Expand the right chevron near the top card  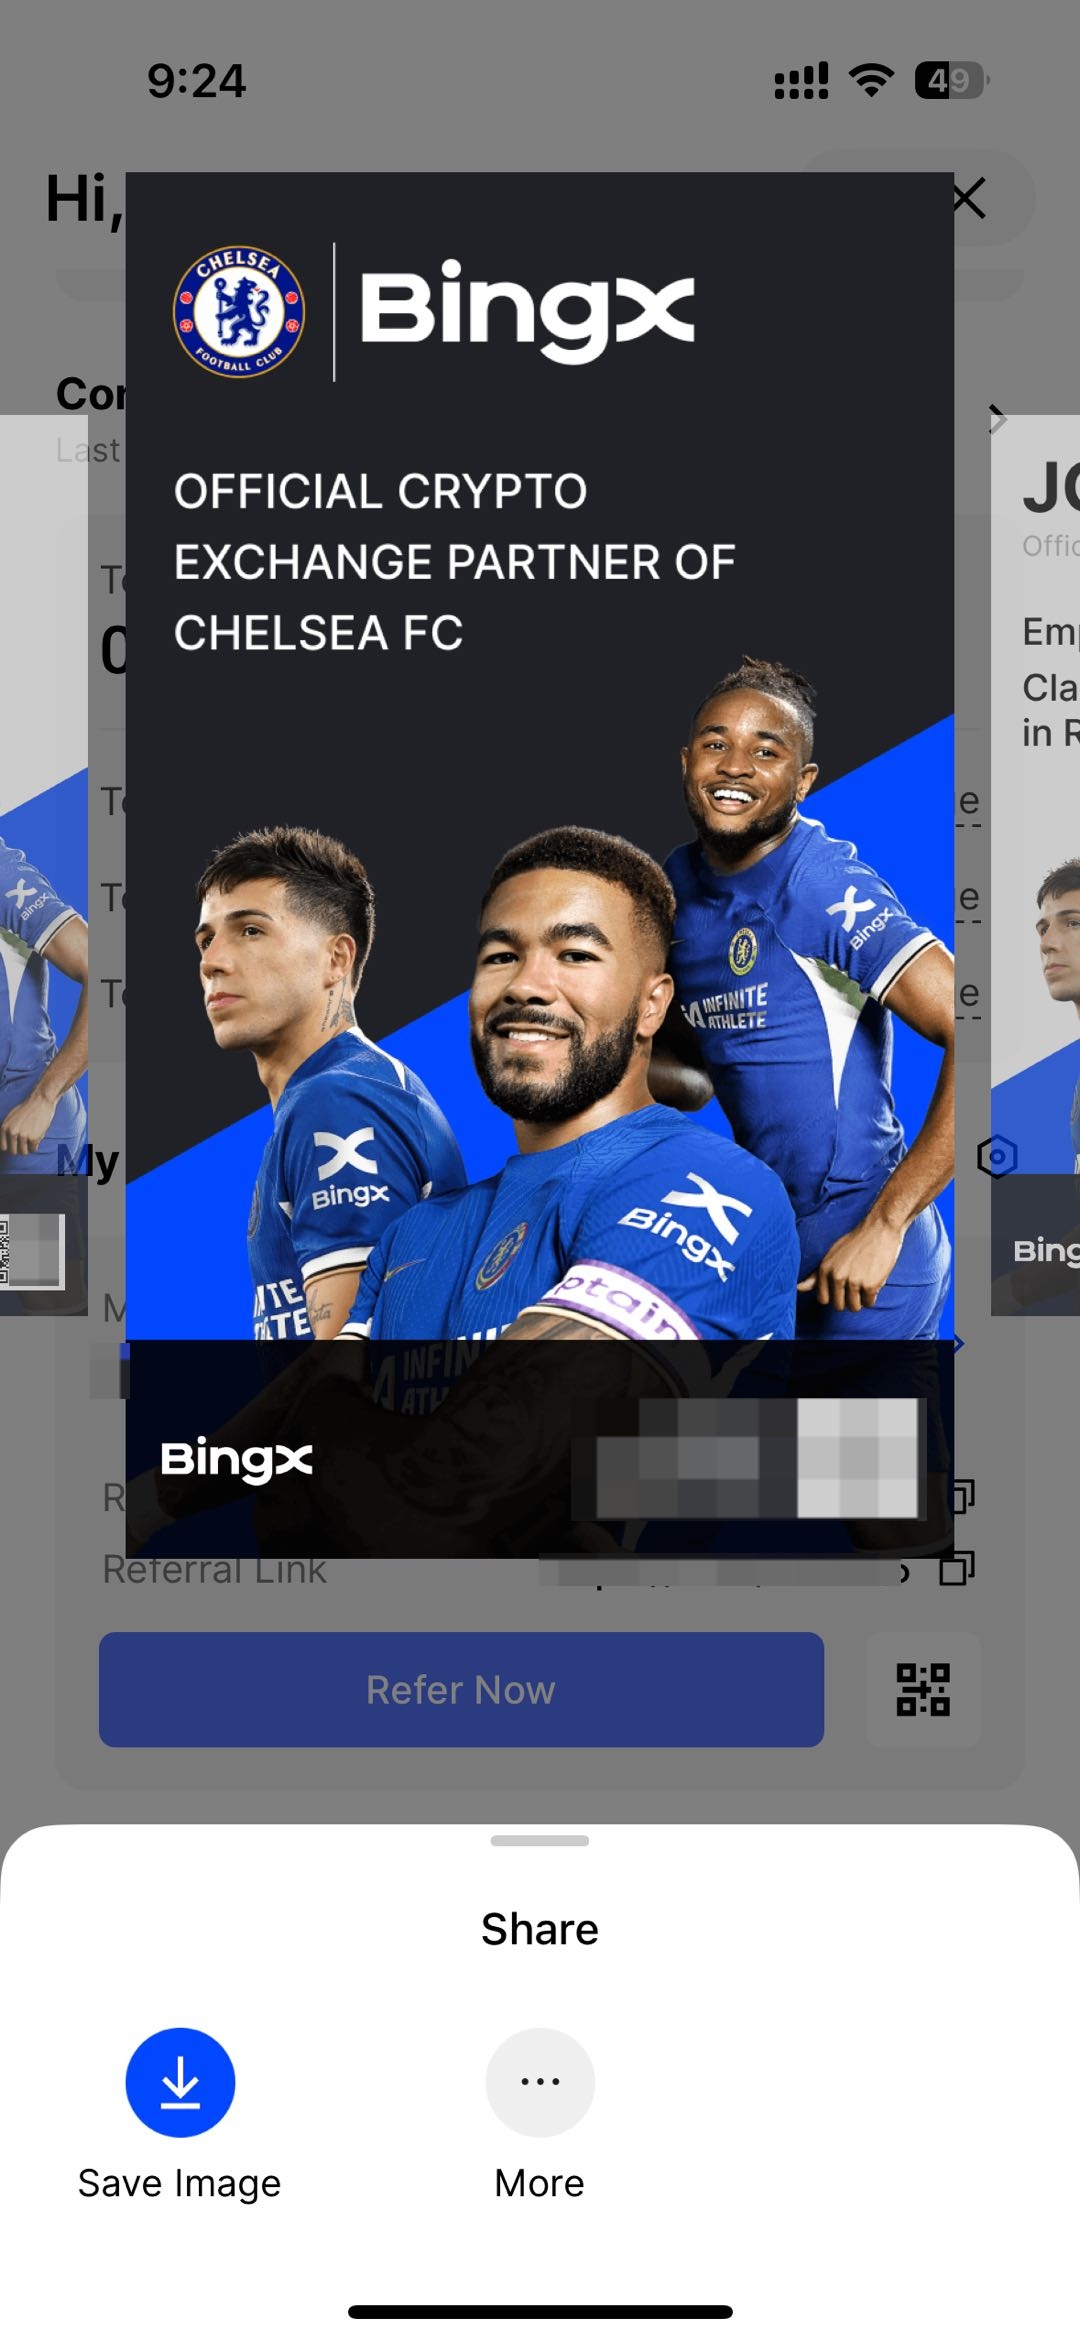(x=996, y=419)
